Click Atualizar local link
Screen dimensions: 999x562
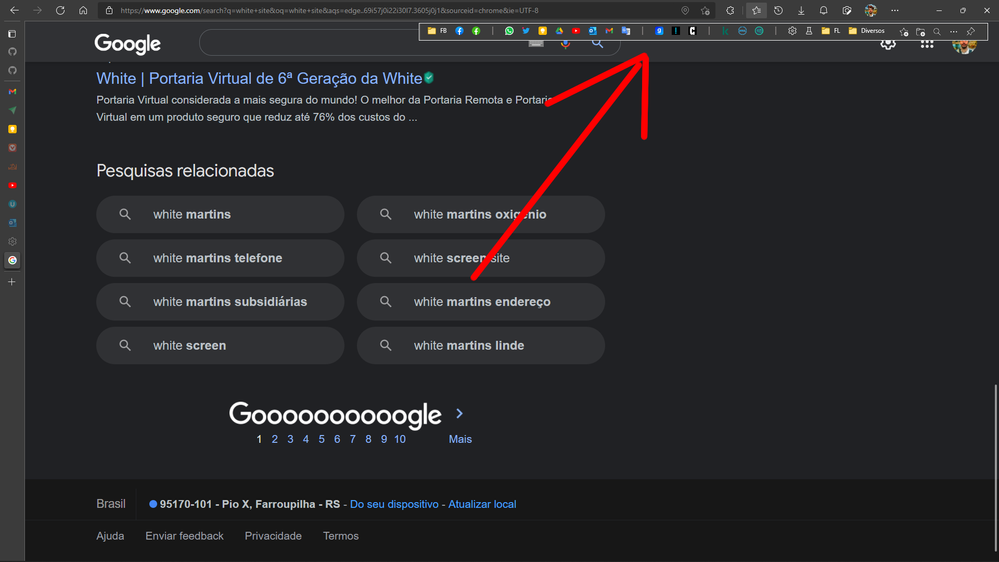pyautogui.click(x=482, y=504)
